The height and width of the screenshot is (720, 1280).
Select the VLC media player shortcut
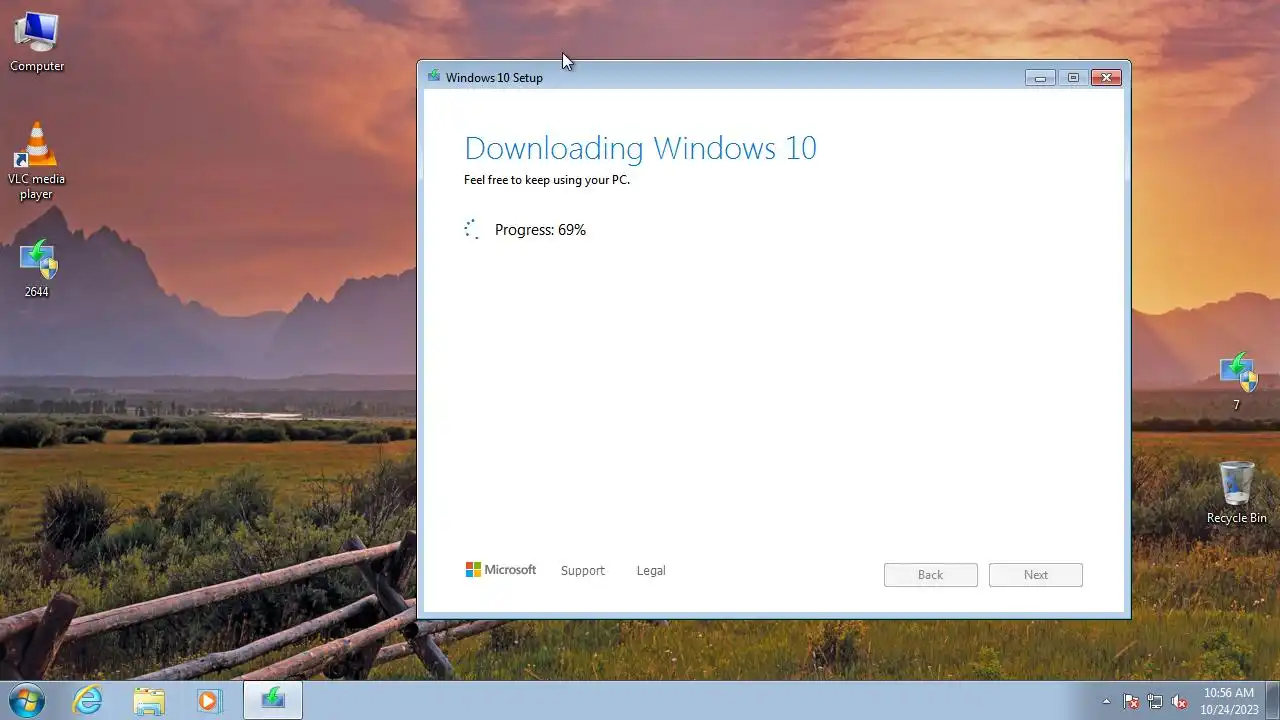[37, 160]
